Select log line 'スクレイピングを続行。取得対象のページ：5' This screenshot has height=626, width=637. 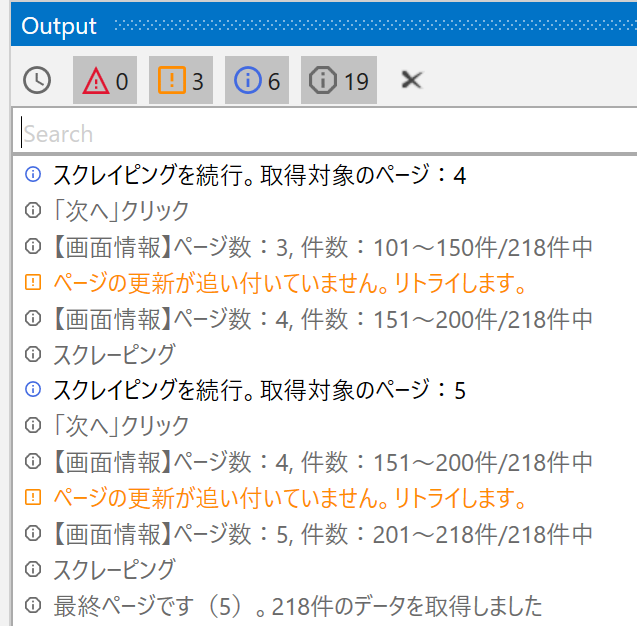click(260, 390)
